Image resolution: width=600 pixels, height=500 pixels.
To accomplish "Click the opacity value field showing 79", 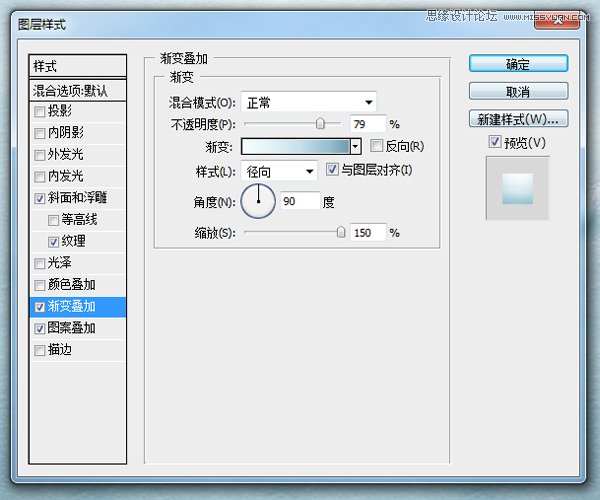I will click(368, 124).
